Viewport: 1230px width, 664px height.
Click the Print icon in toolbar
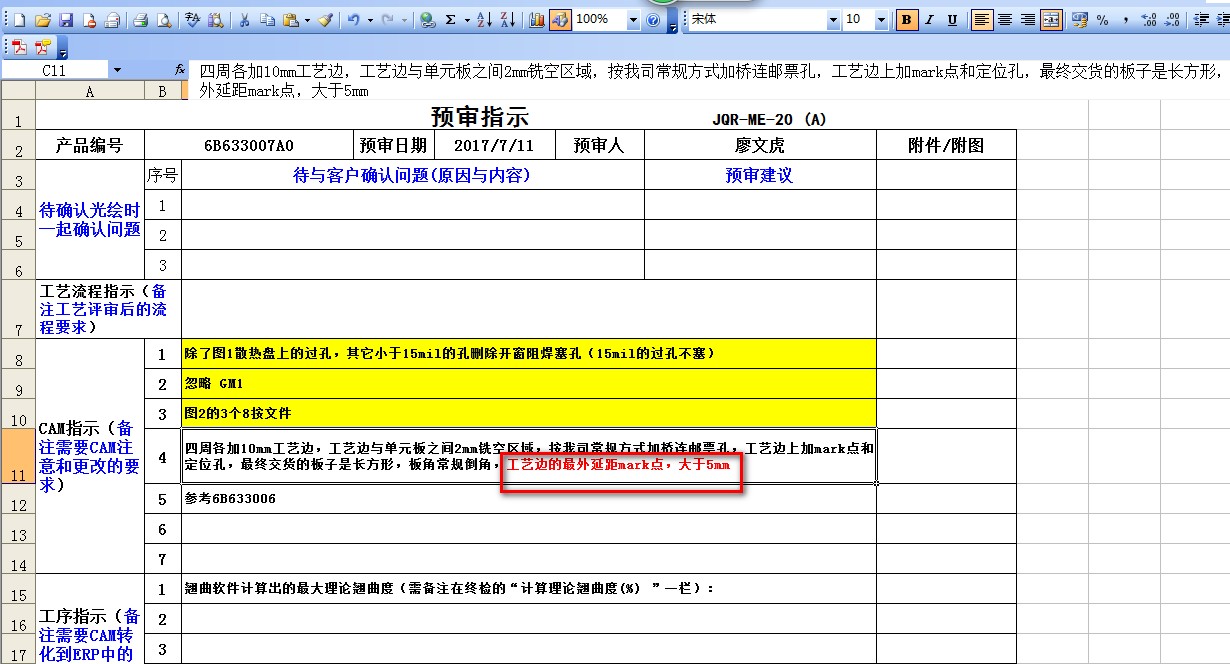[x=141, y=20]
